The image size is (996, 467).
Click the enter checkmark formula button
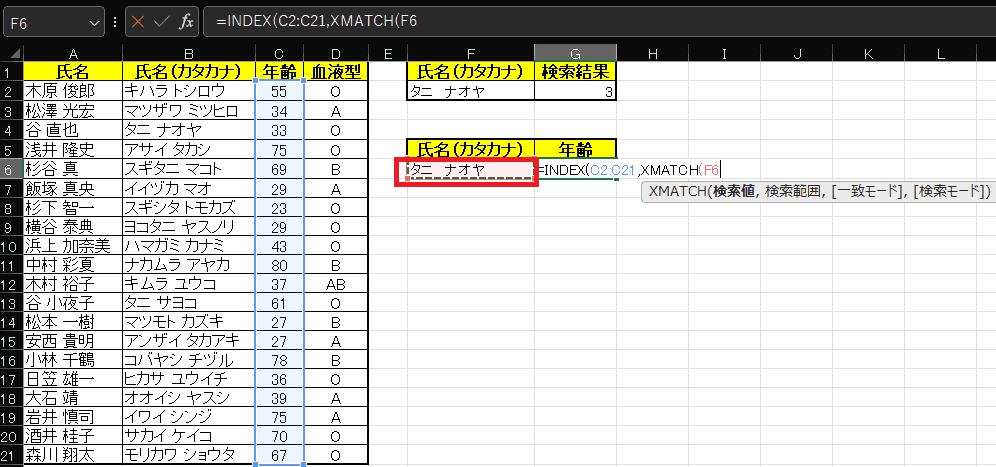[x=162, y=21]
